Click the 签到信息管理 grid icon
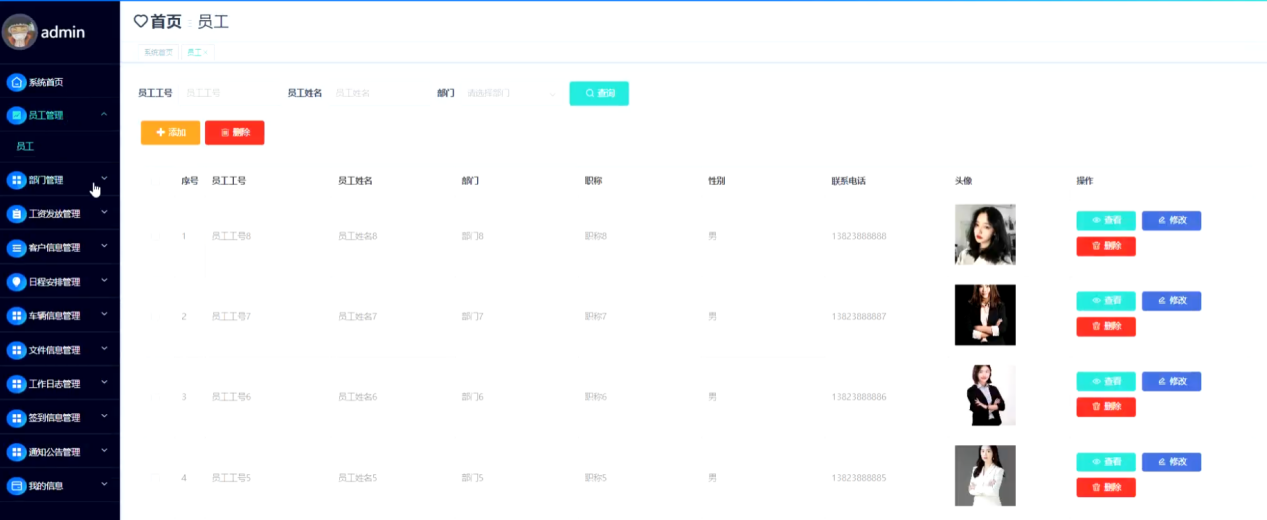The width and height of the screenshot is (1267, 520). pyautogui.click(x=16, y=418)
